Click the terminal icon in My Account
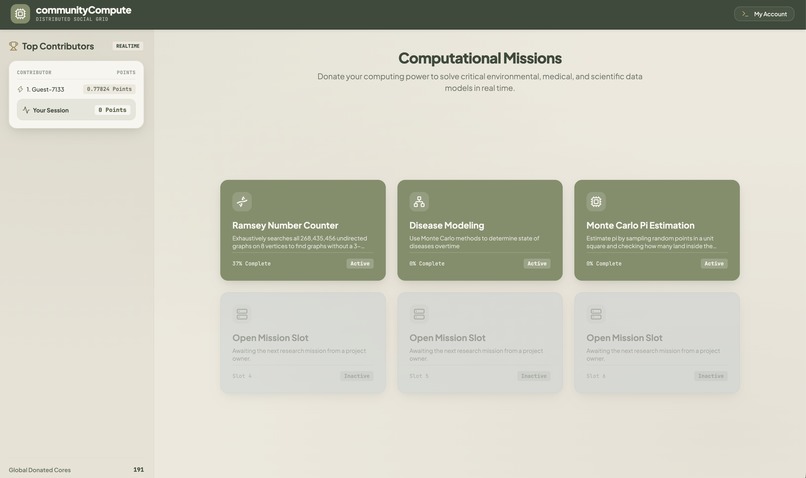The image size is (806, 478). 745,14
